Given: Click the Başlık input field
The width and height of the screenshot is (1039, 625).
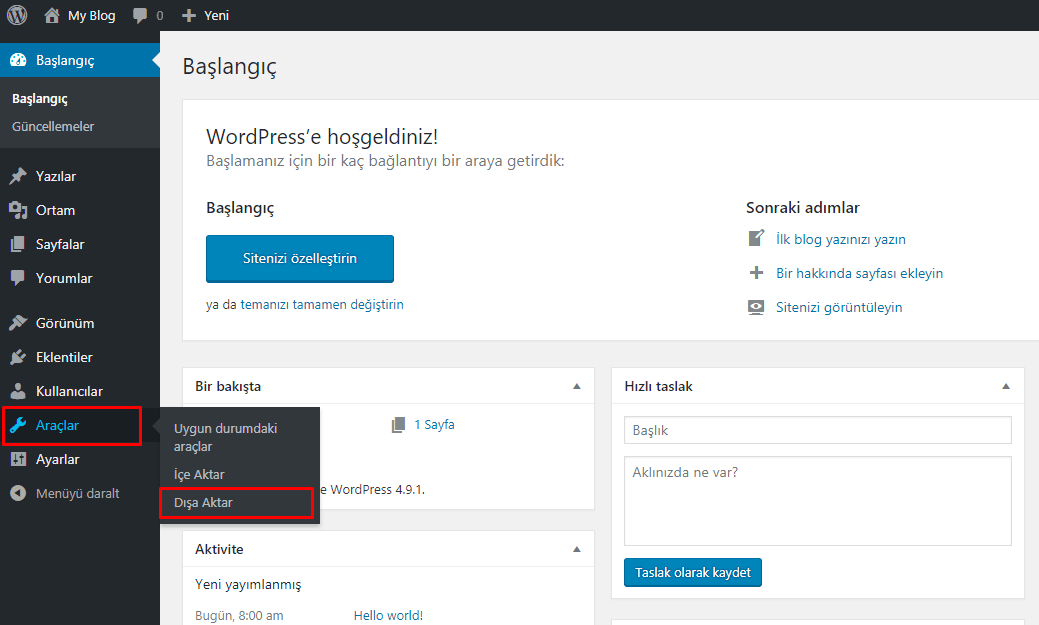Looking at the screenshot, I should [x=817, y=430].
